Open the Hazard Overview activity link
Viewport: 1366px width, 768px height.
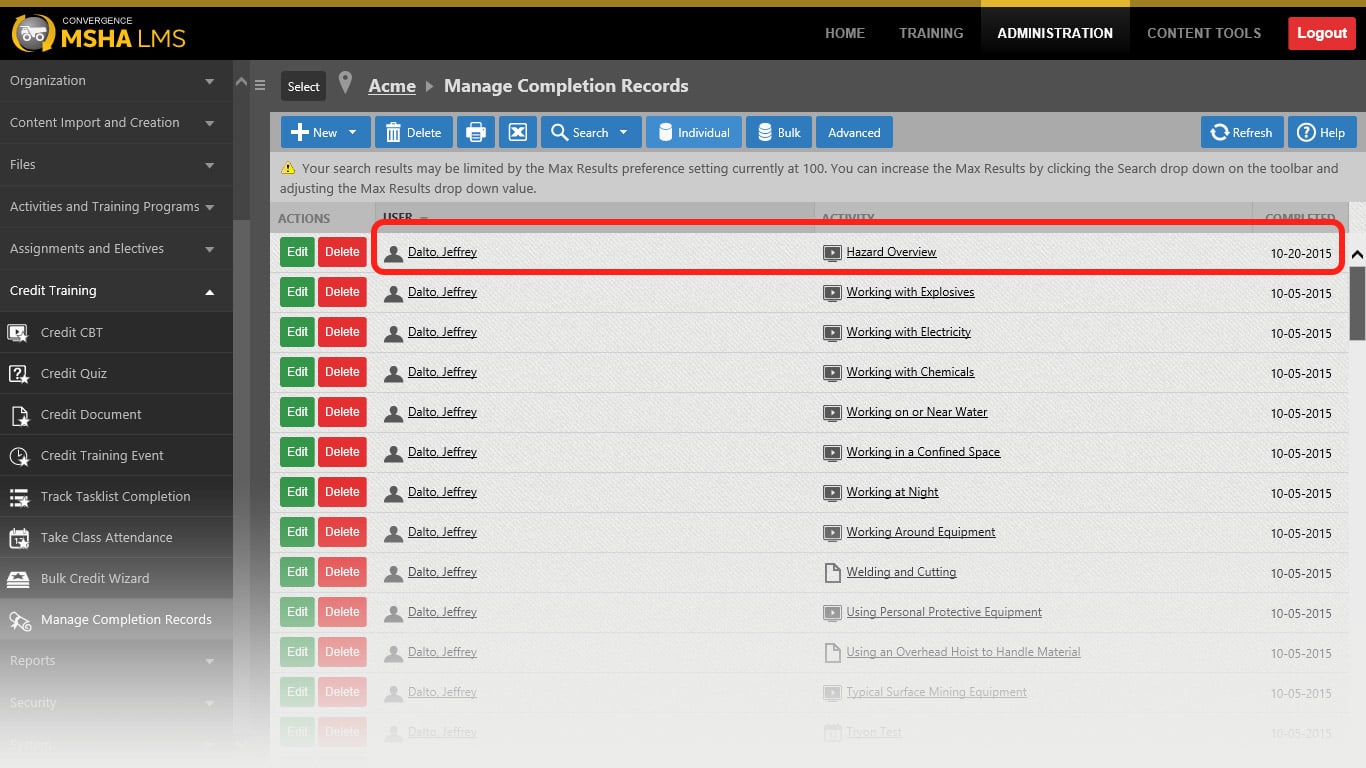(891, 252)
